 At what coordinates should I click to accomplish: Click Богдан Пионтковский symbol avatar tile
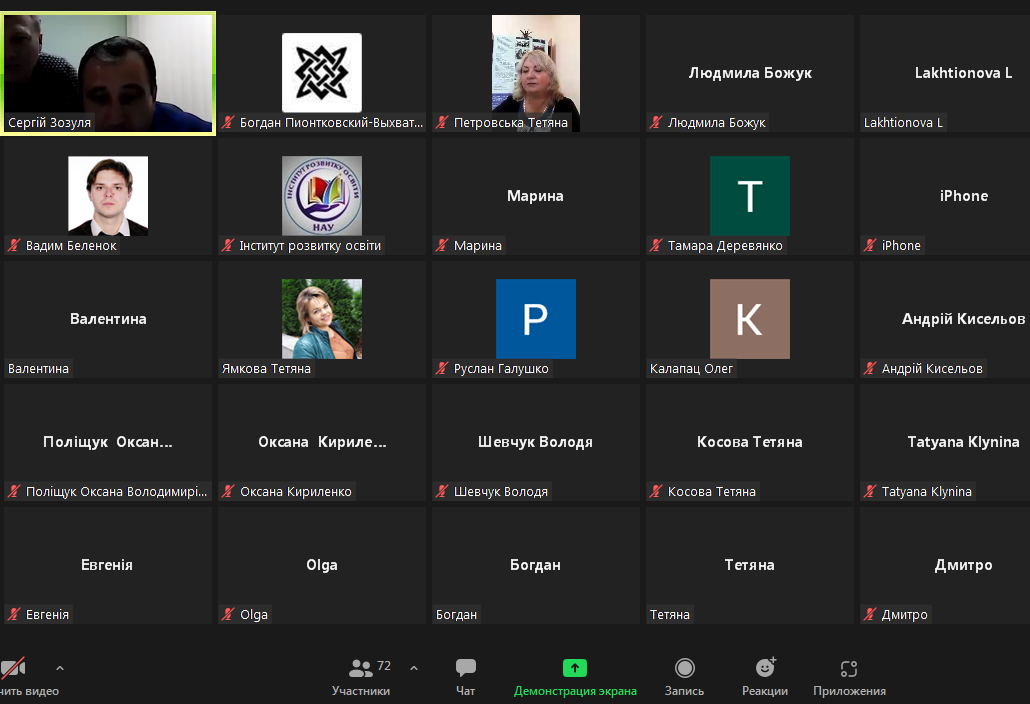tap(322, 72)
